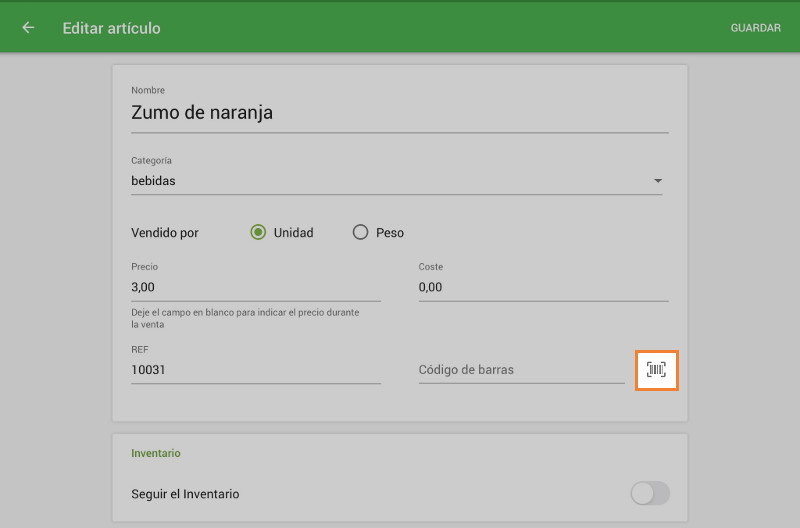
Task: Go back using the arrow icon
Action: coord(28,28)
